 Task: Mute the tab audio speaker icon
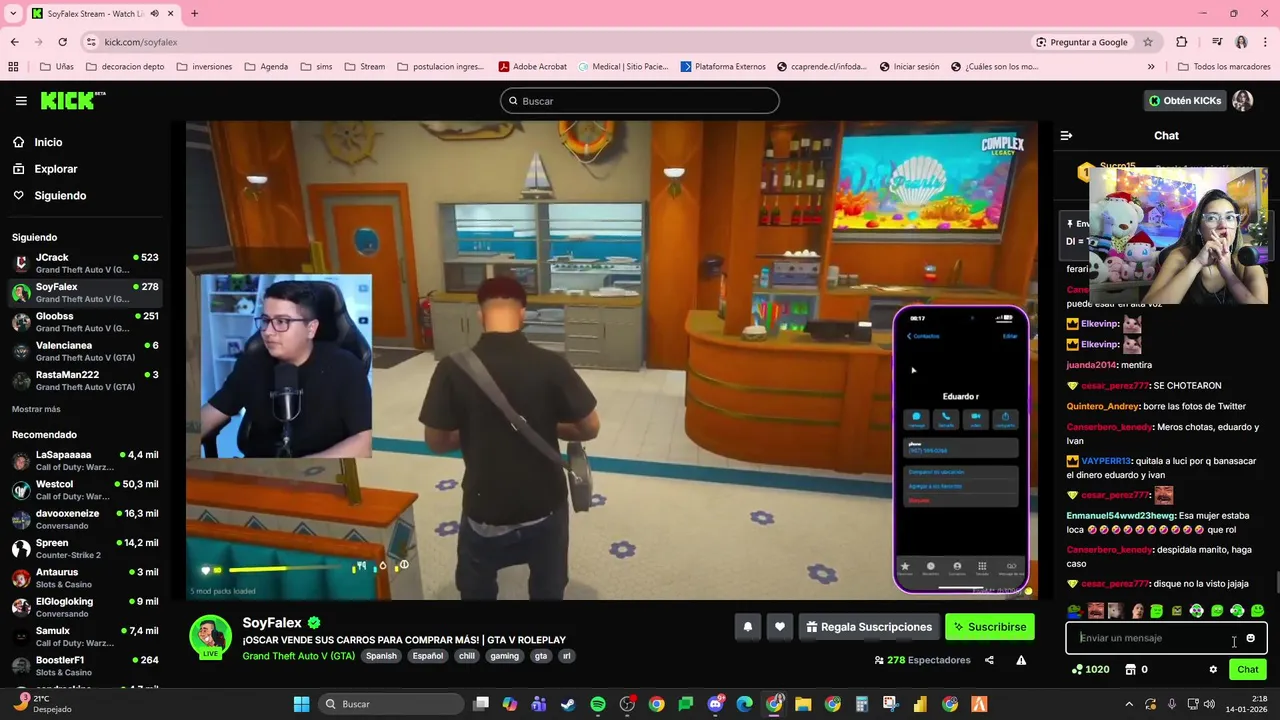click(x=154, y=14)
